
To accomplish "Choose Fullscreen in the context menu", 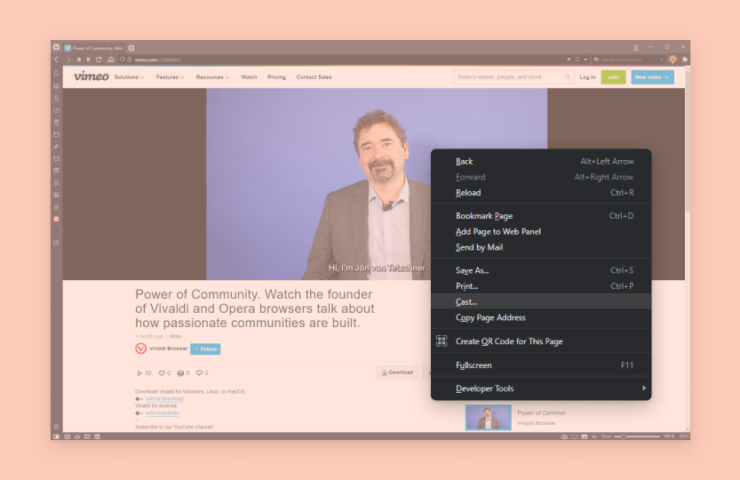I will (x=541, y=365).
